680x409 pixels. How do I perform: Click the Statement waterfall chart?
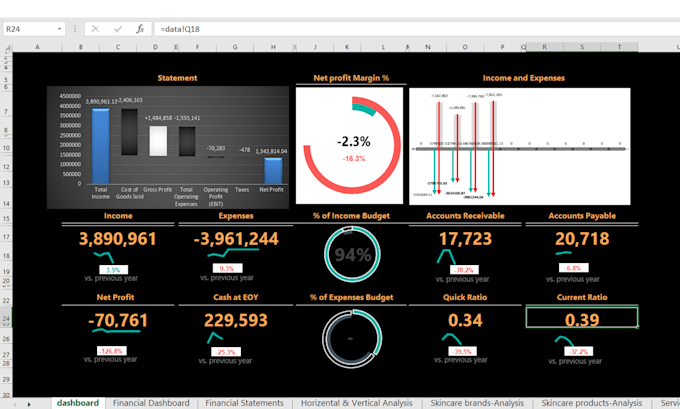coord(168,147)
